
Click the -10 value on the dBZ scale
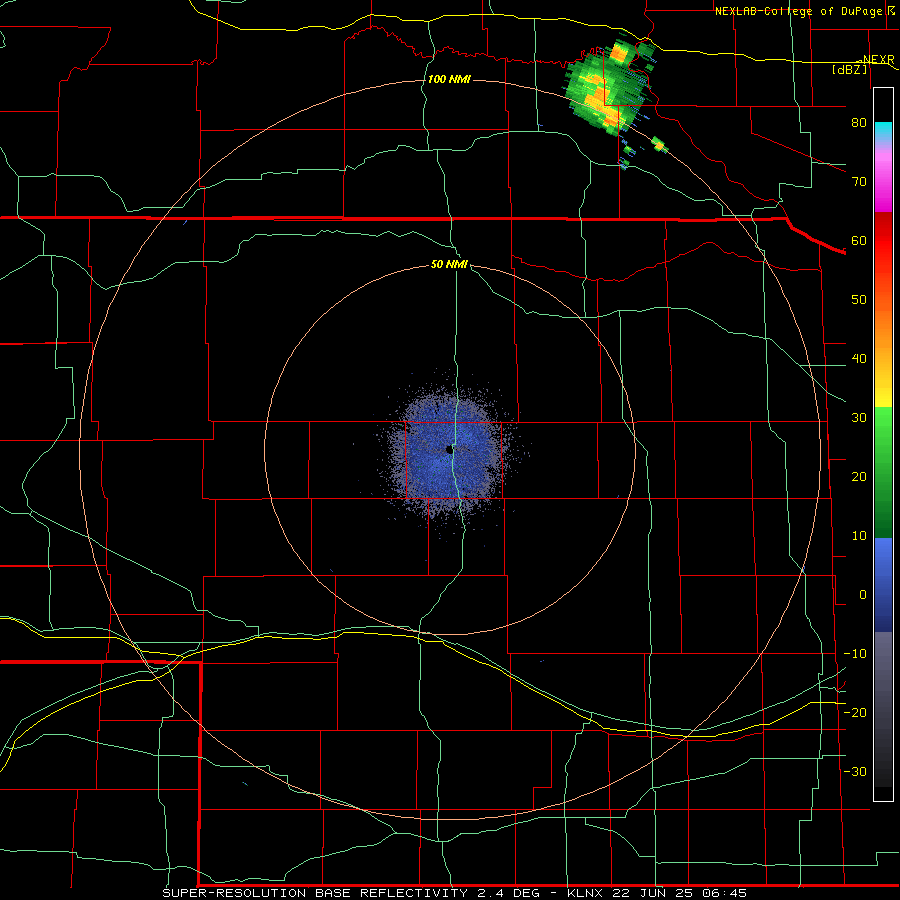[855, 654]
